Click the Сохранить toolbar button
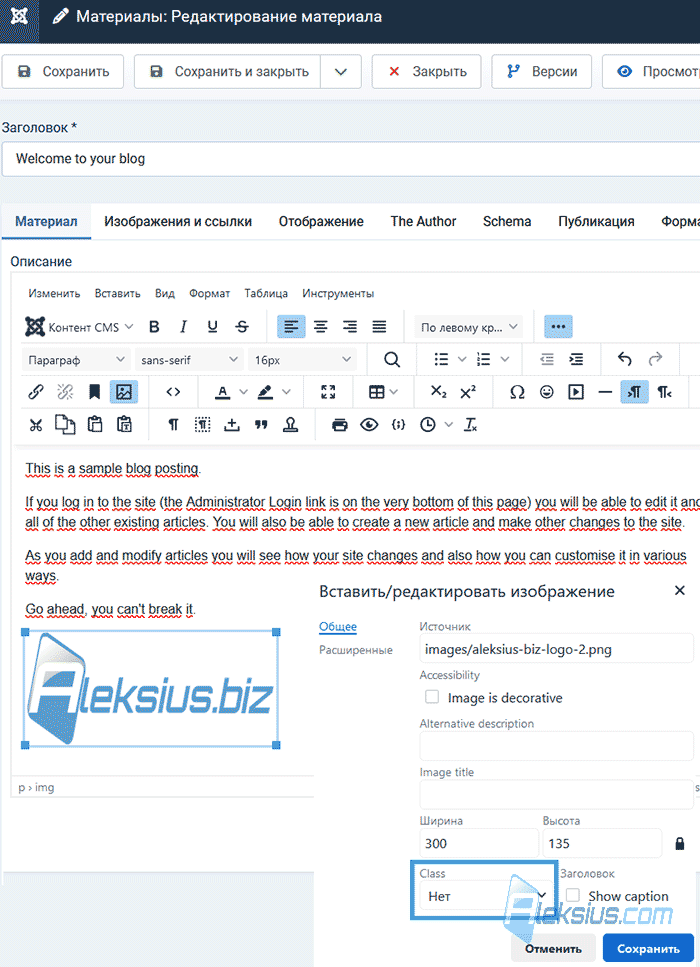Viewport: 700px width, 967px height. (x=63, y=72)
